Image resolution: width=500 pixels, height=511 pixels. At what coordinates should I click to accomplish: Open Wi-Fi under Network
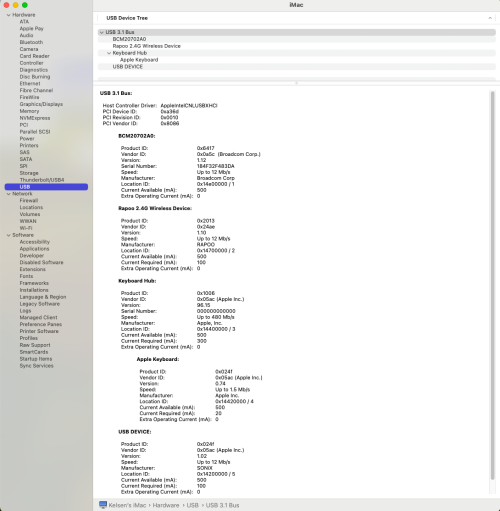pyautogui.click(x=26, y=228)
